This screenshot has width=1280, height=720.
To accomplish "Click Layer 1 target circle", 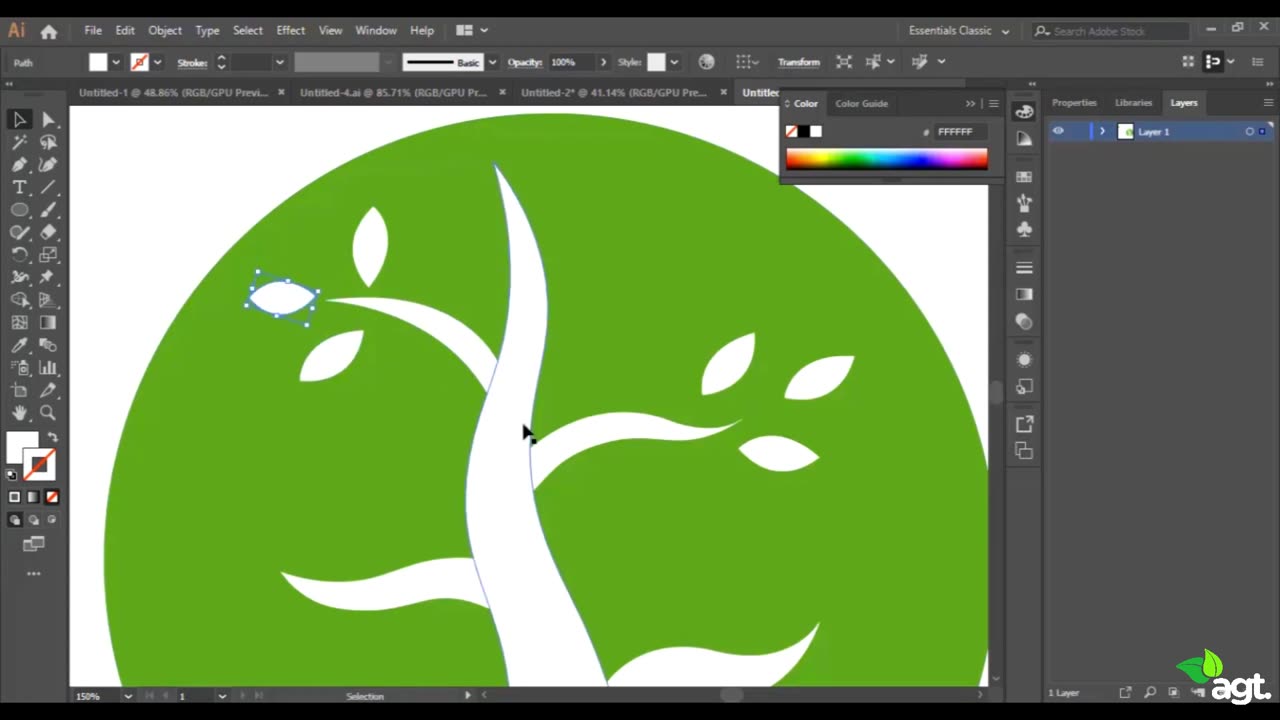I will pyautogui.click(x=1249, y=132).
